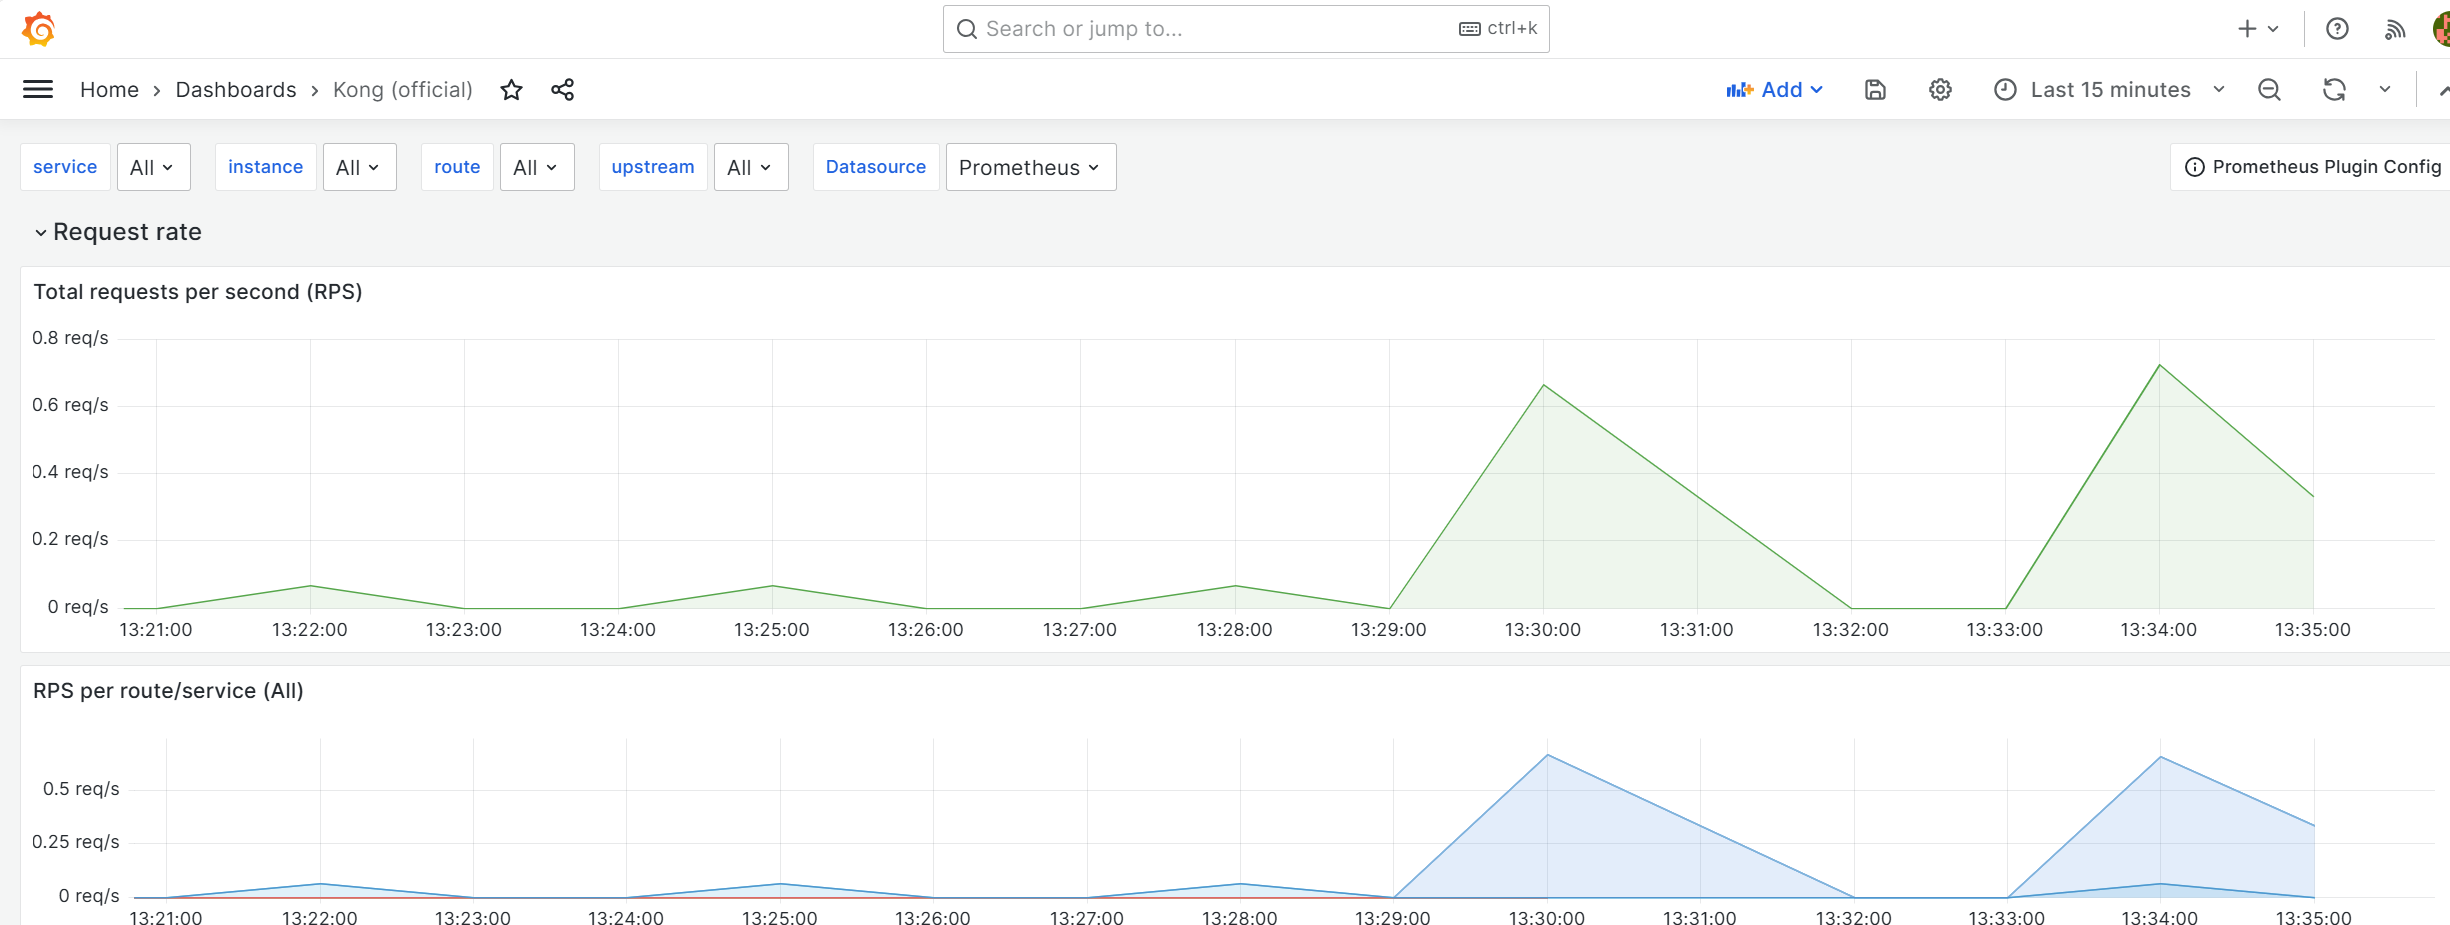Open the user avatar profile menu

(x=2441, y=29)
